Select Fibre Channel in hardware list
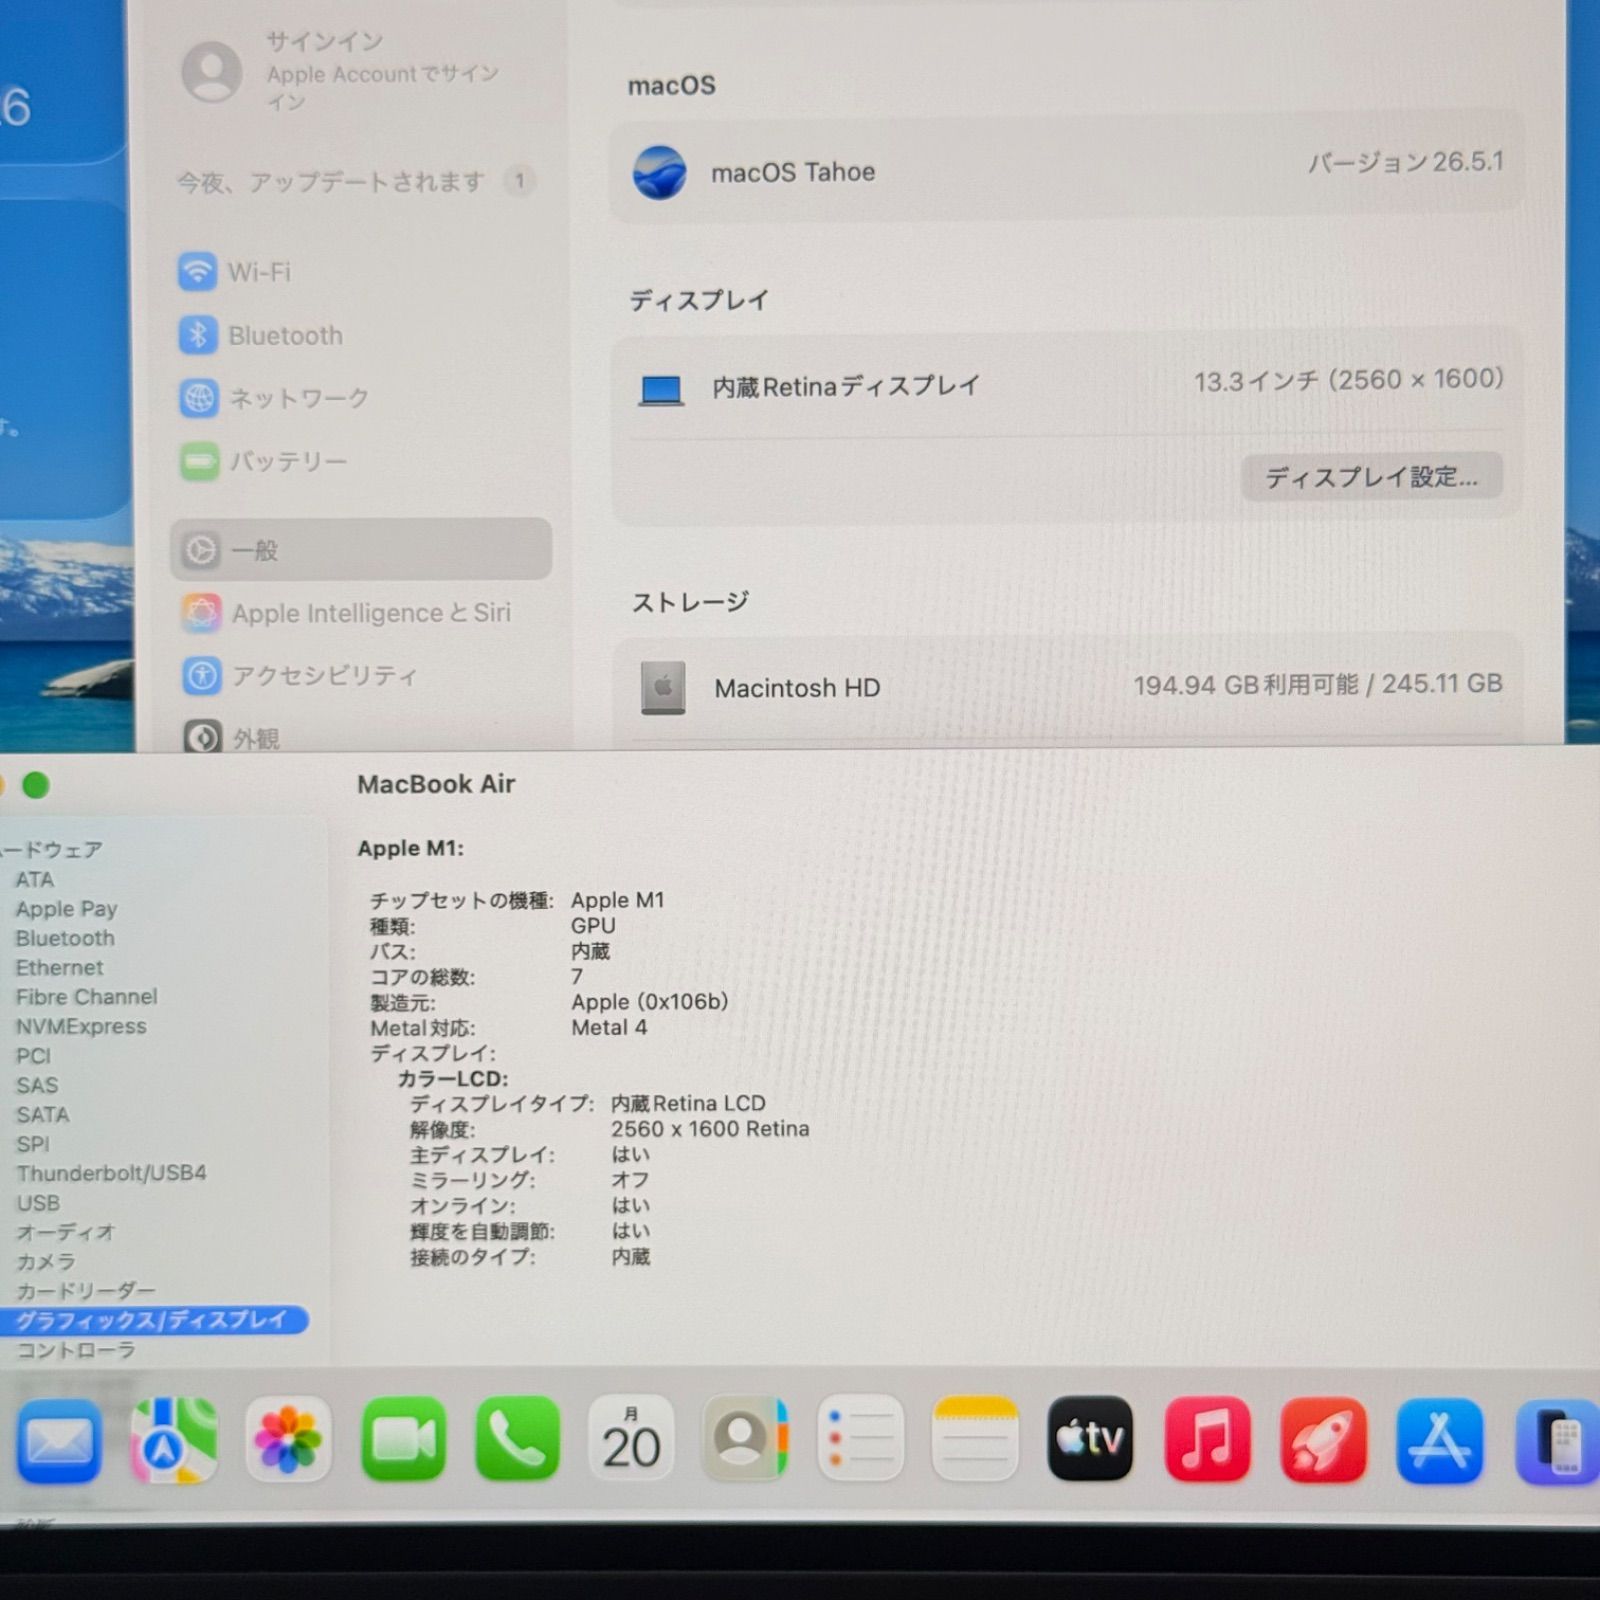The height and width of the screenshot is (1600, 1600). [86, 997]
